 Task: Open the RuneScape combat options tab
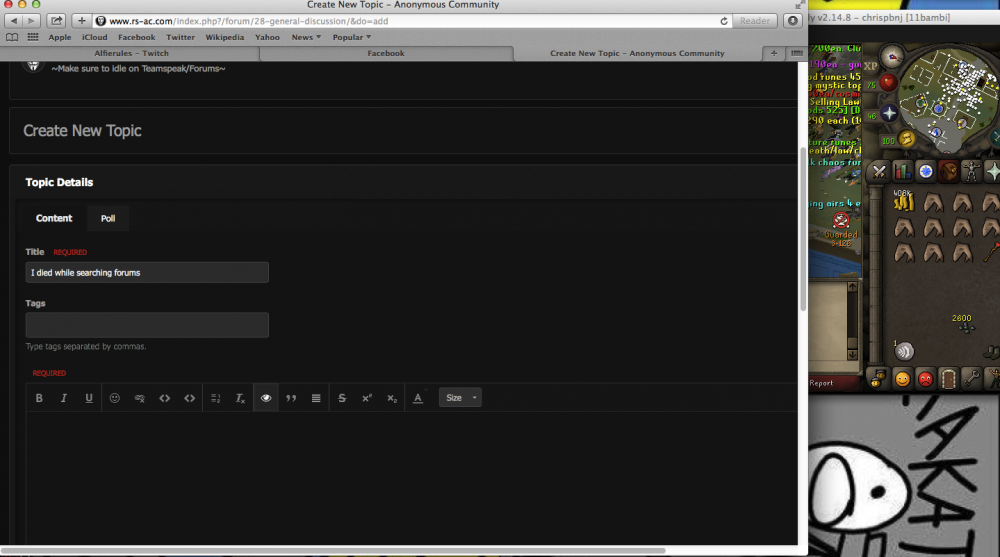879,172
